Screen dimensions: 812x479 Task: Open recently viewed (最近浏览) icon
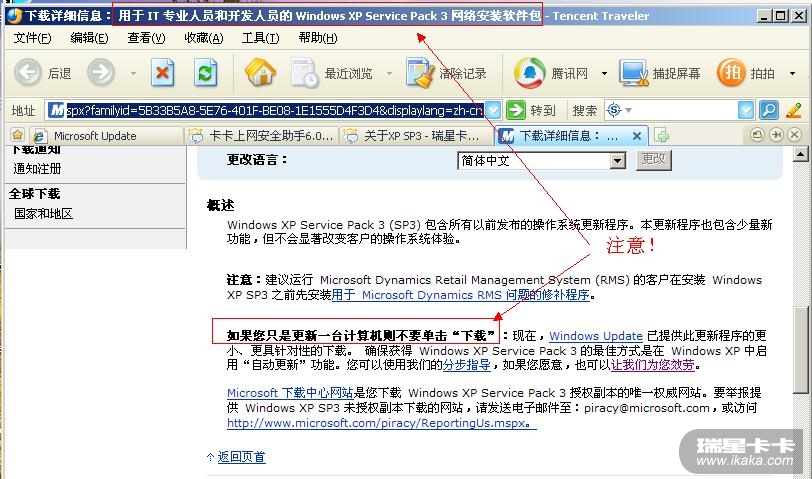(x=304, y=73)
